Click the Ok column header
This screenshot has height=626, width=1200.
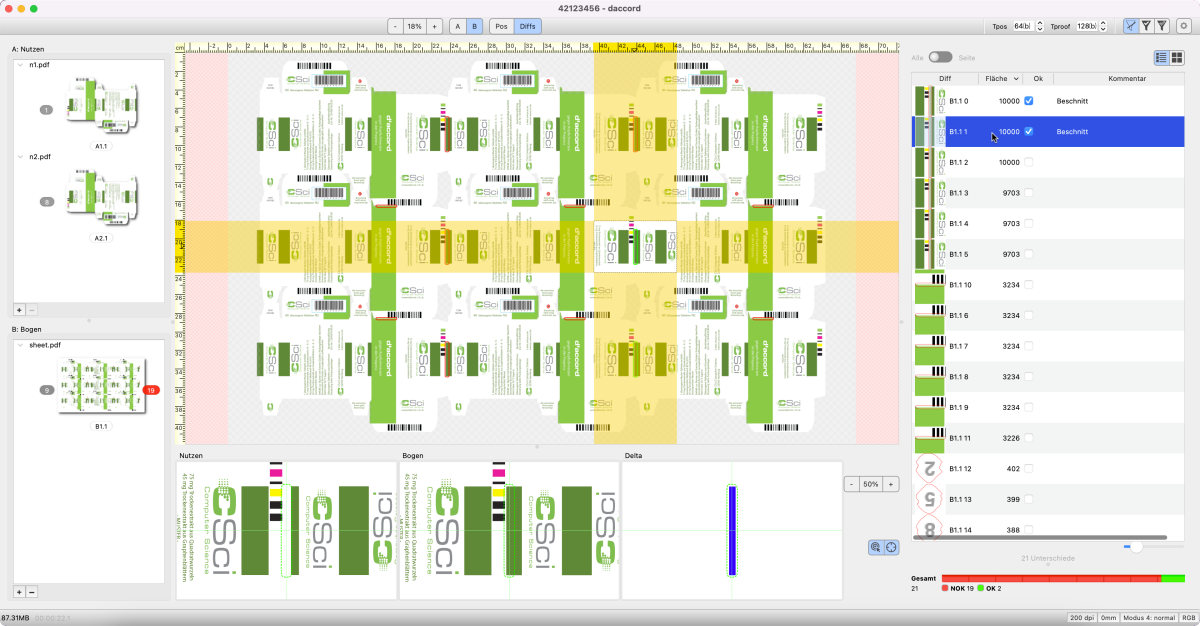(1038, 78)
